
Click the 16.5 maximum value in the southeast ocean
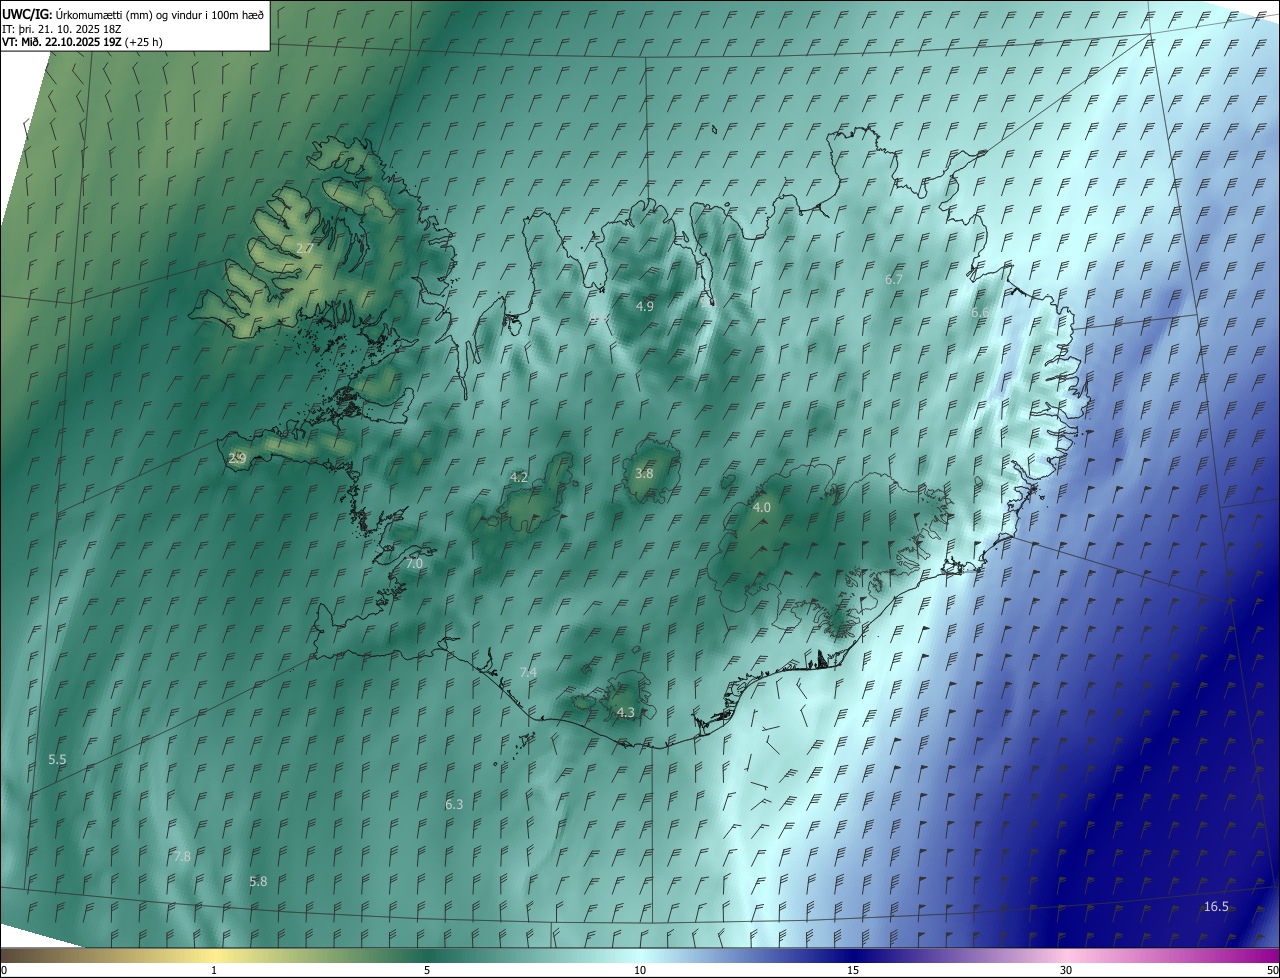[1216, 907]
